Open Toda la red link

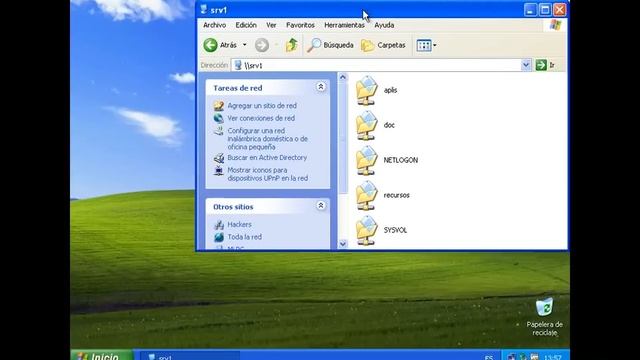(x=244, y=237)
